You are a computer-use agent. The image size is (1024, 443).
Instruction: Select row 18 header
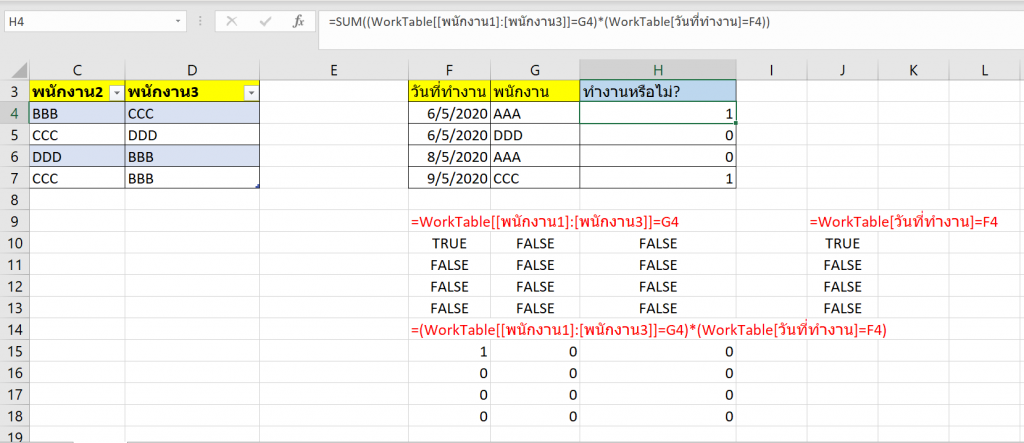tap(14, 416)
